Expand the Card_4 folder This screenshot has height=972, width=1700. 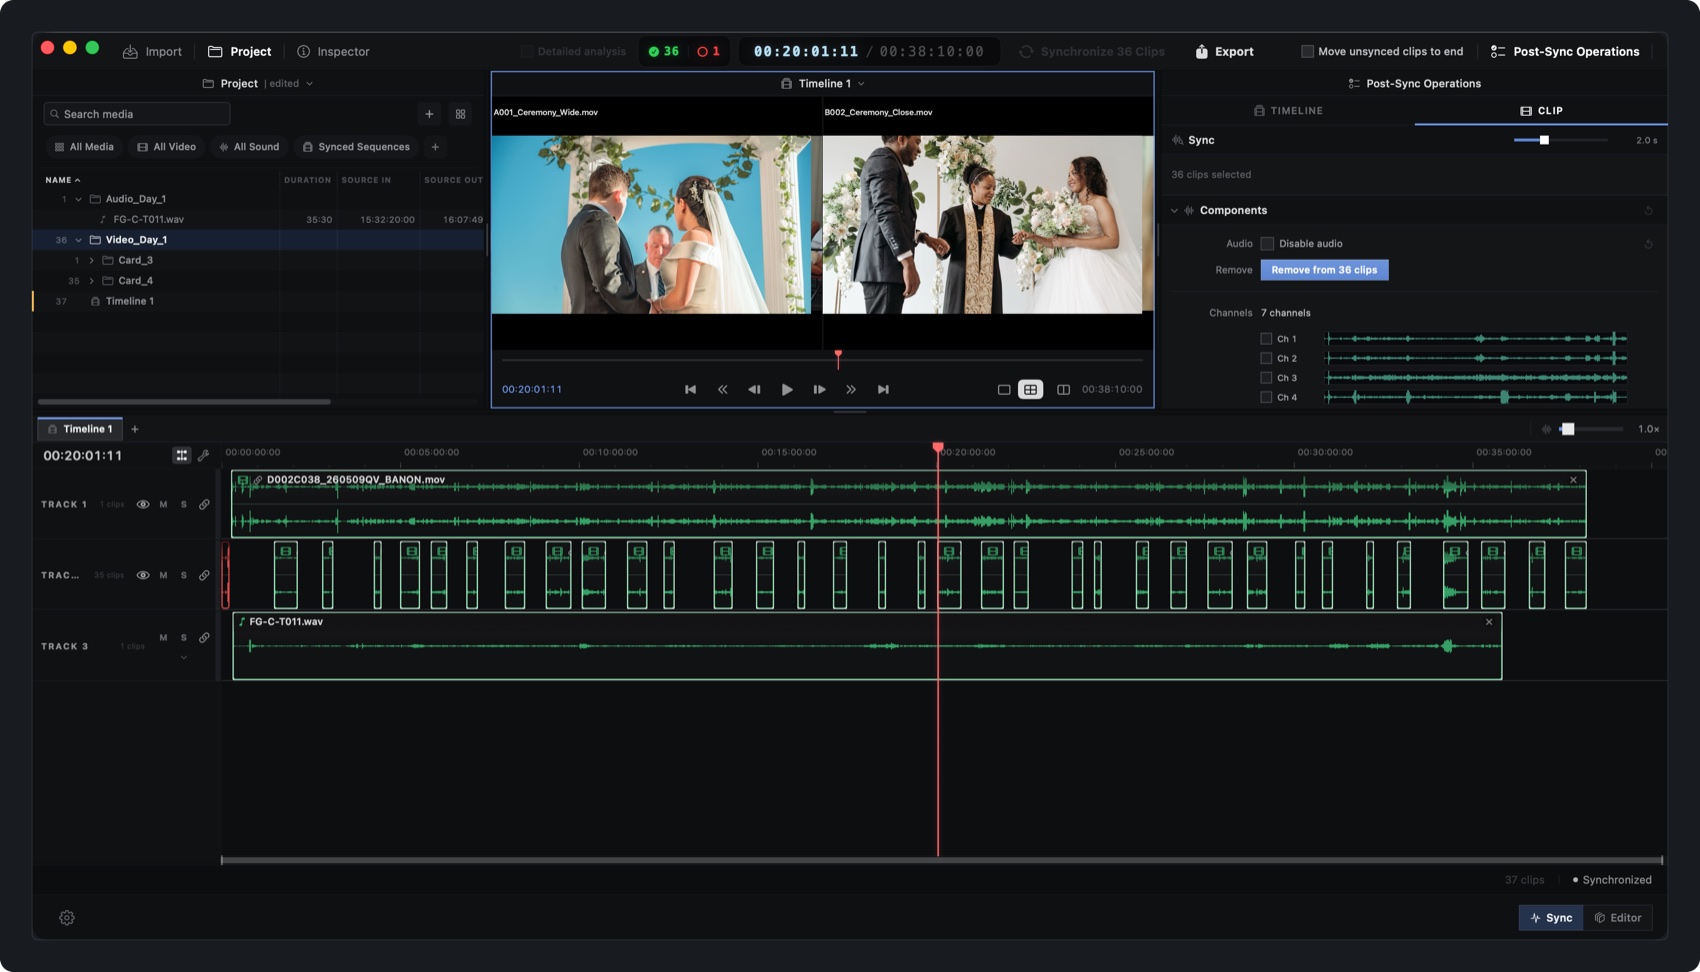[91, 281]
